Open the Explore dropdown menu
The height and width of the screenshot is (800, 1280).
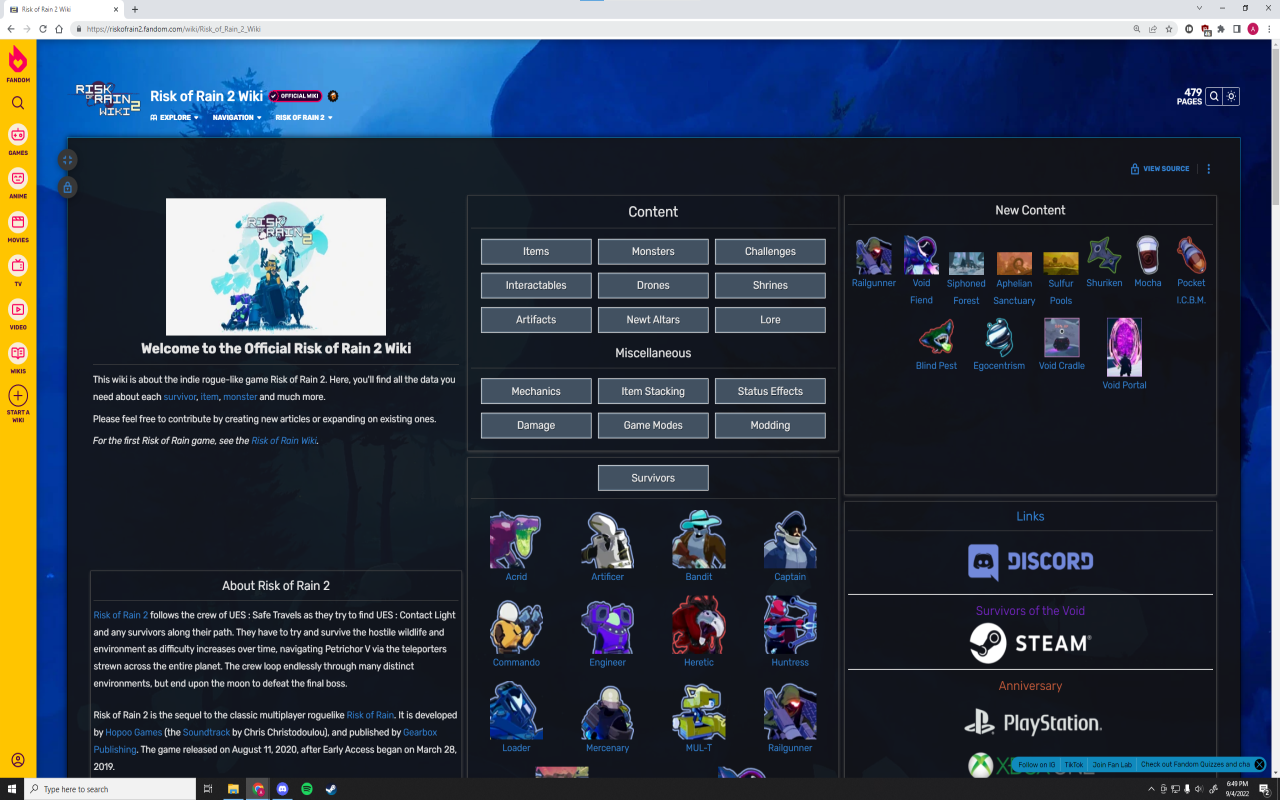tap(174, 118)
